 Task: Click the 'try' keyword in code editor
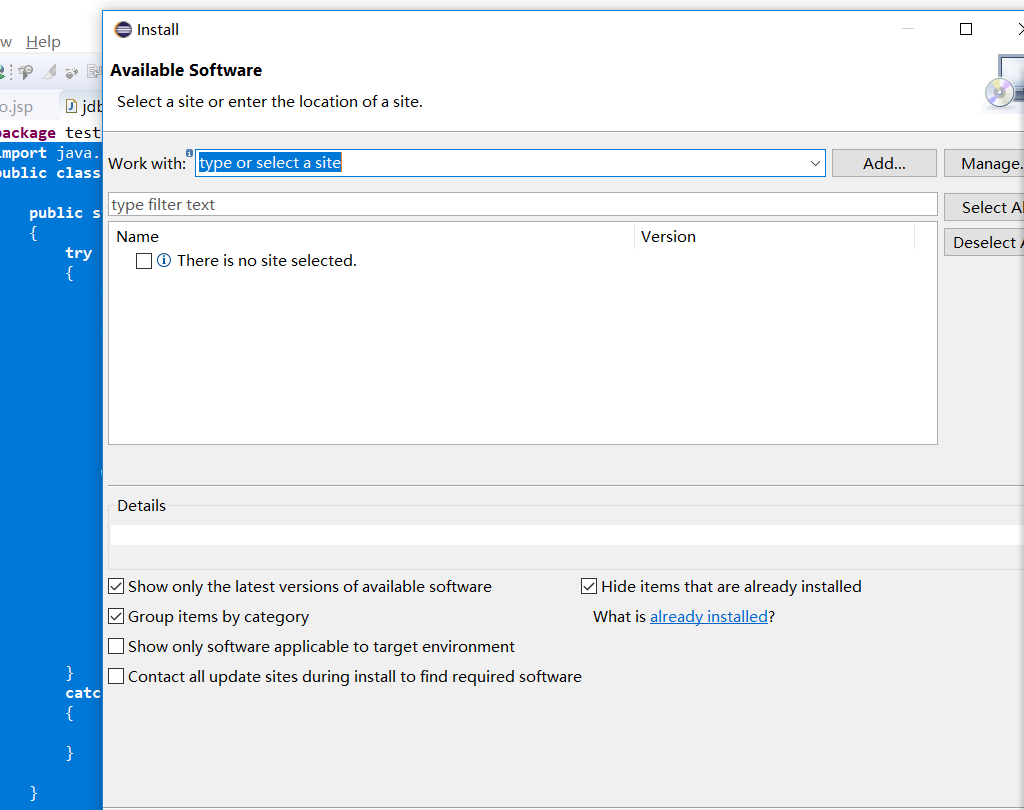coord(78,253)
